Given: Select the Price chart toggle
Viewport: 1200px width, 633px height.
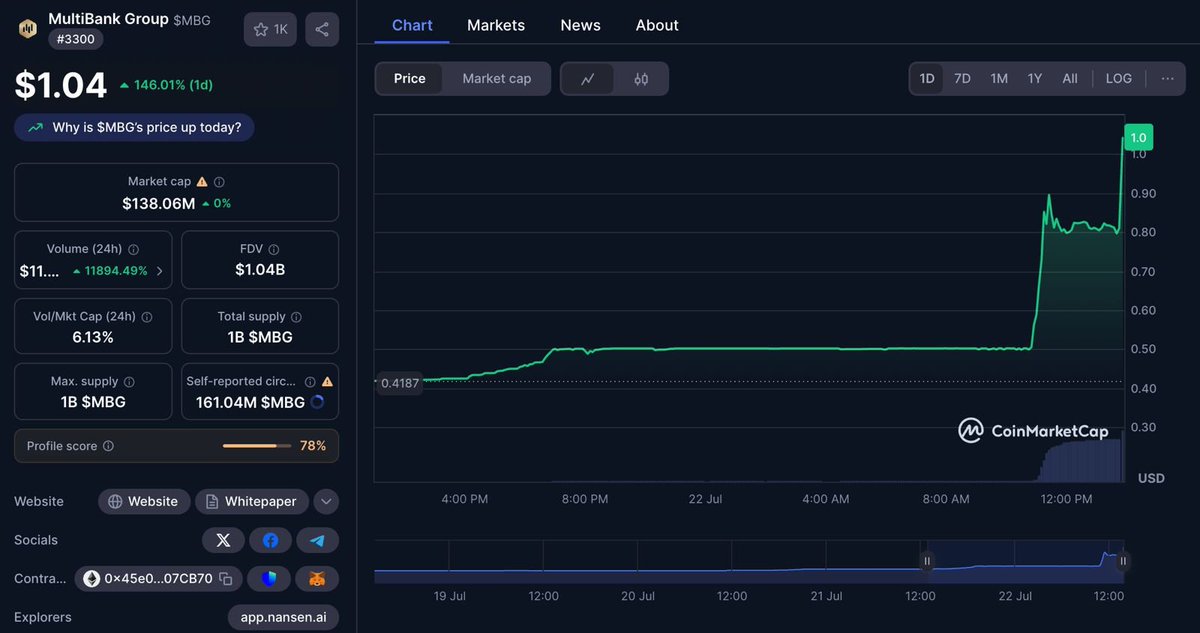Looking at the screenshot, I should (409, 79).
